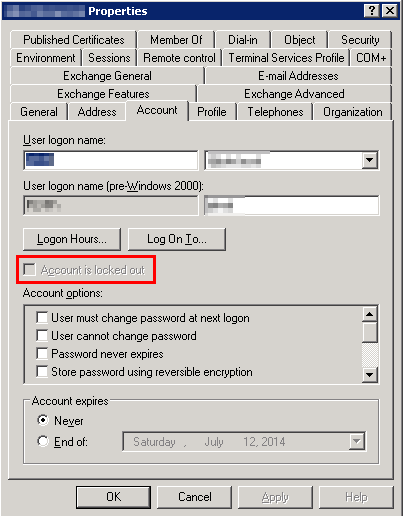
Task: Select the End of radio button
Action: tap(43, 441)
